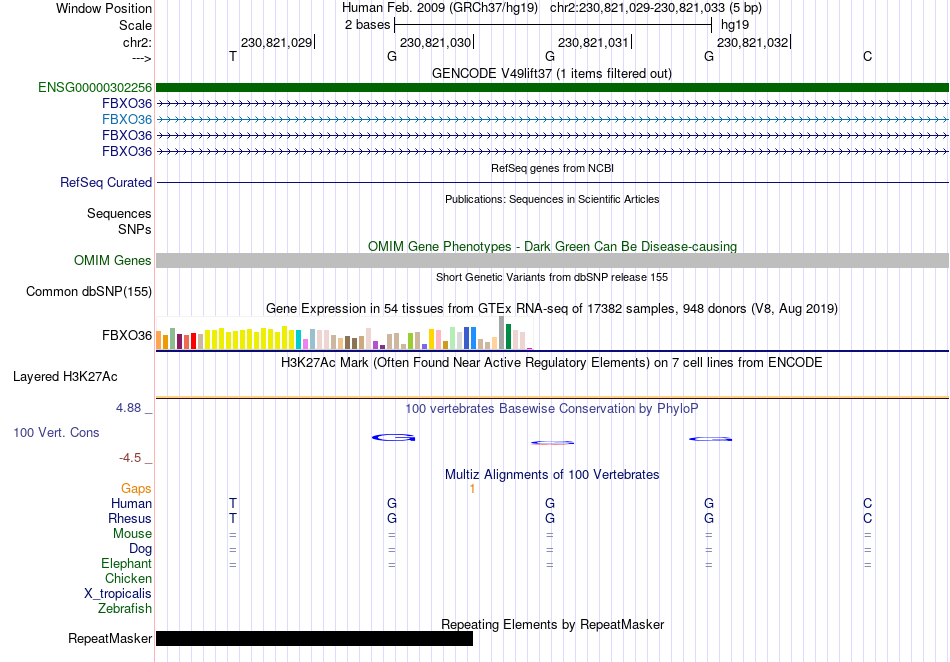Click the FBXO36 GTEx expression bar chart
The height and width of the screenshot is (662, 950).
(x=344, y=333)
